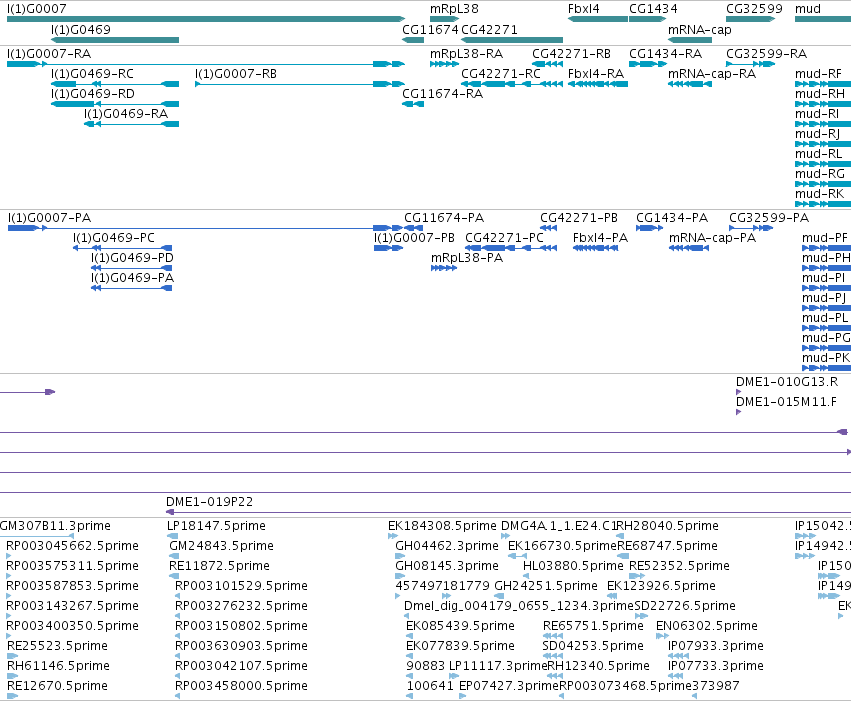Select the mRNA-cap gene label

point(700,29)
